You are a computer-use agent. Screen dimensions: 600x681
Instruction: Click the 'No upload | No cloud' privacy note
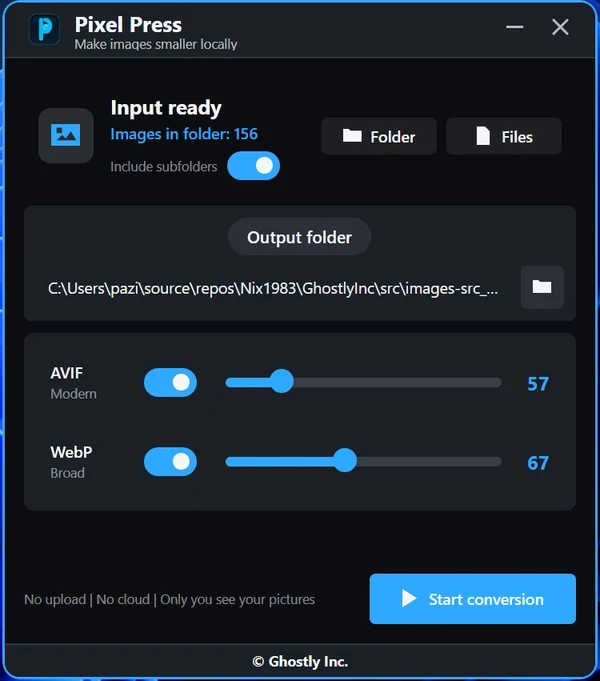coord(169,599)
